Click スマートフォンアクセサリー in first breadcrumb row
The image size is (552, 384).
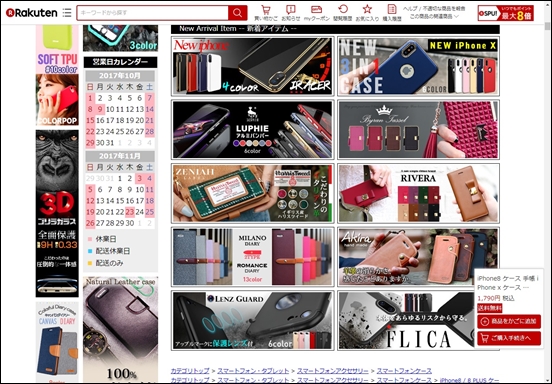tap(333, 371)
